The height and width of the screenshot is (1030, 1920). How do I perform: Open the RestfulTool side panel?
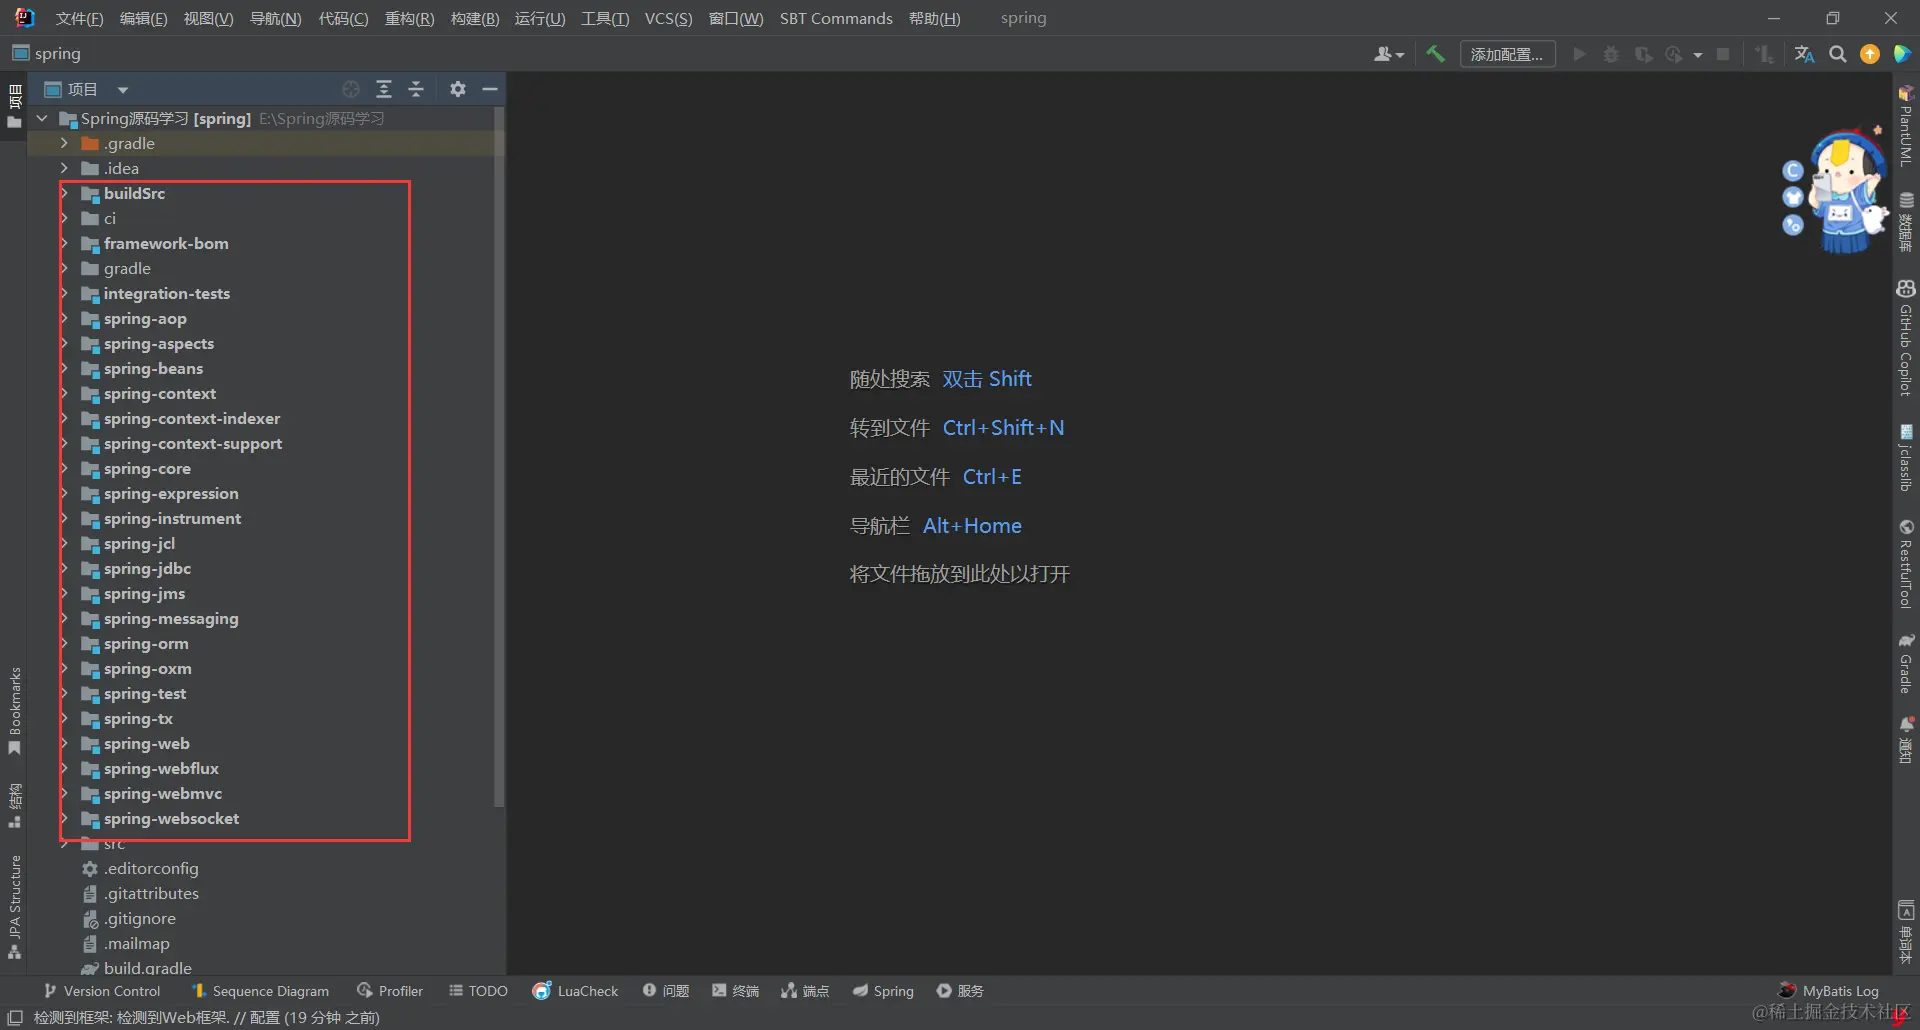point(1906,564)
